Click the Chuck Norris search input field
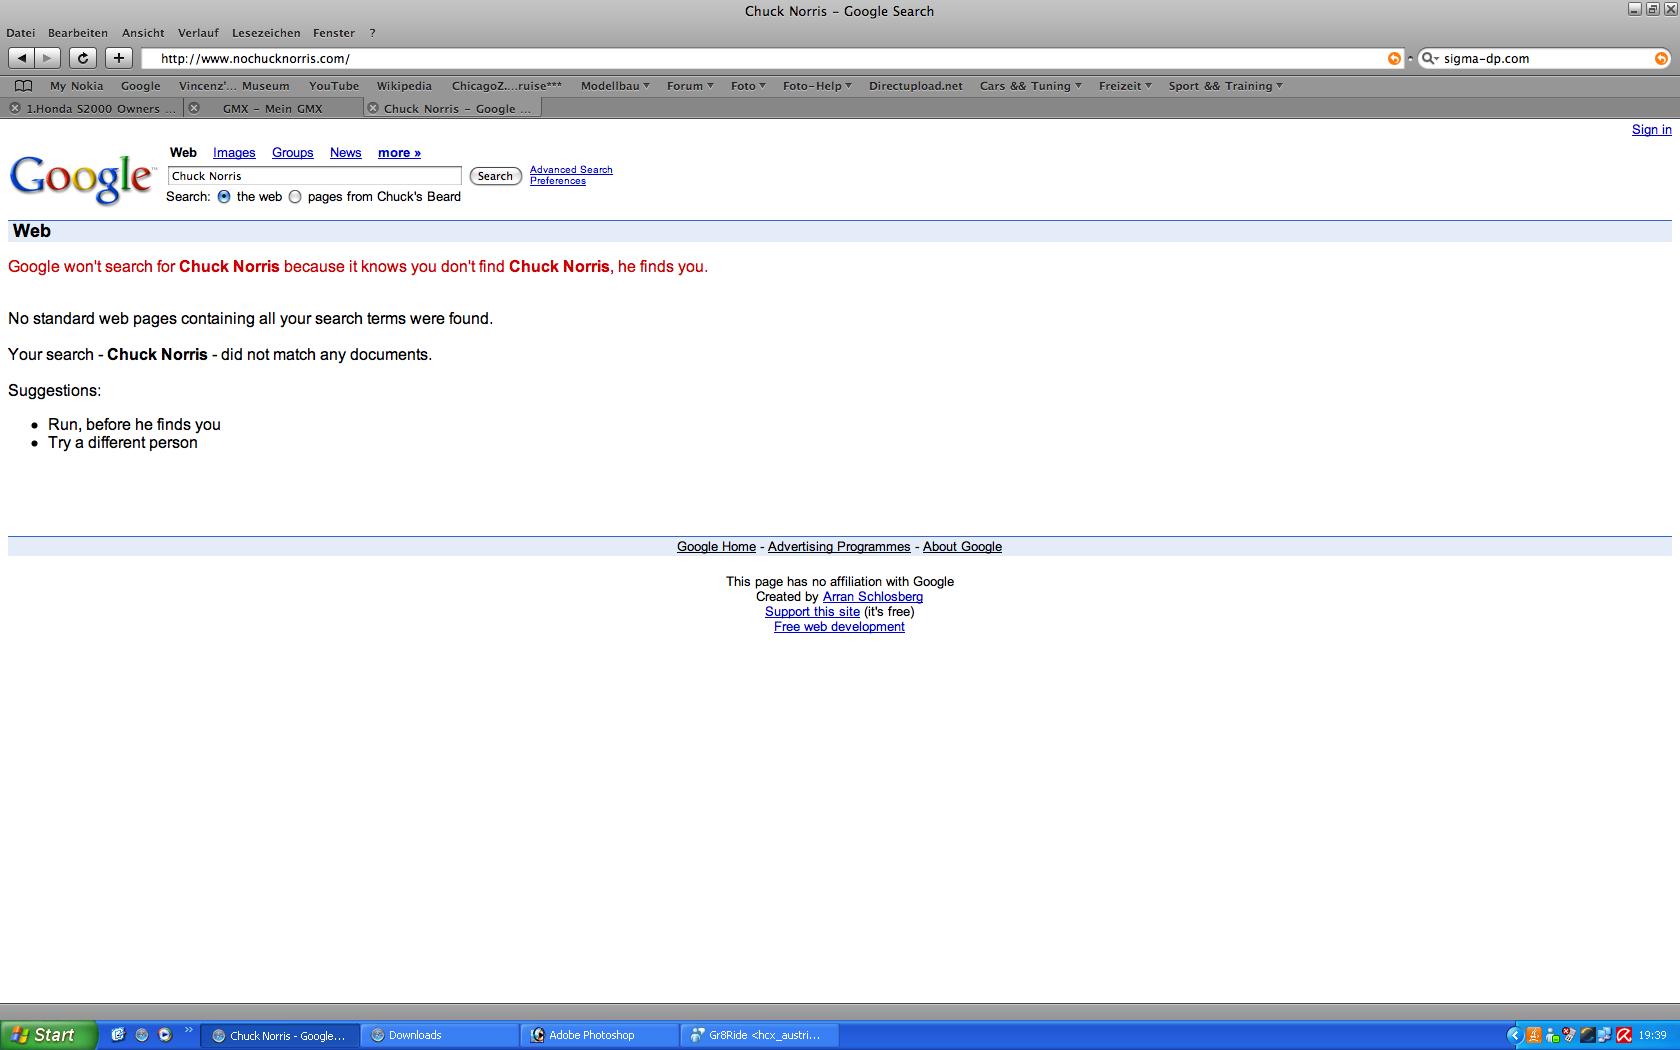 tap(314, 176)
